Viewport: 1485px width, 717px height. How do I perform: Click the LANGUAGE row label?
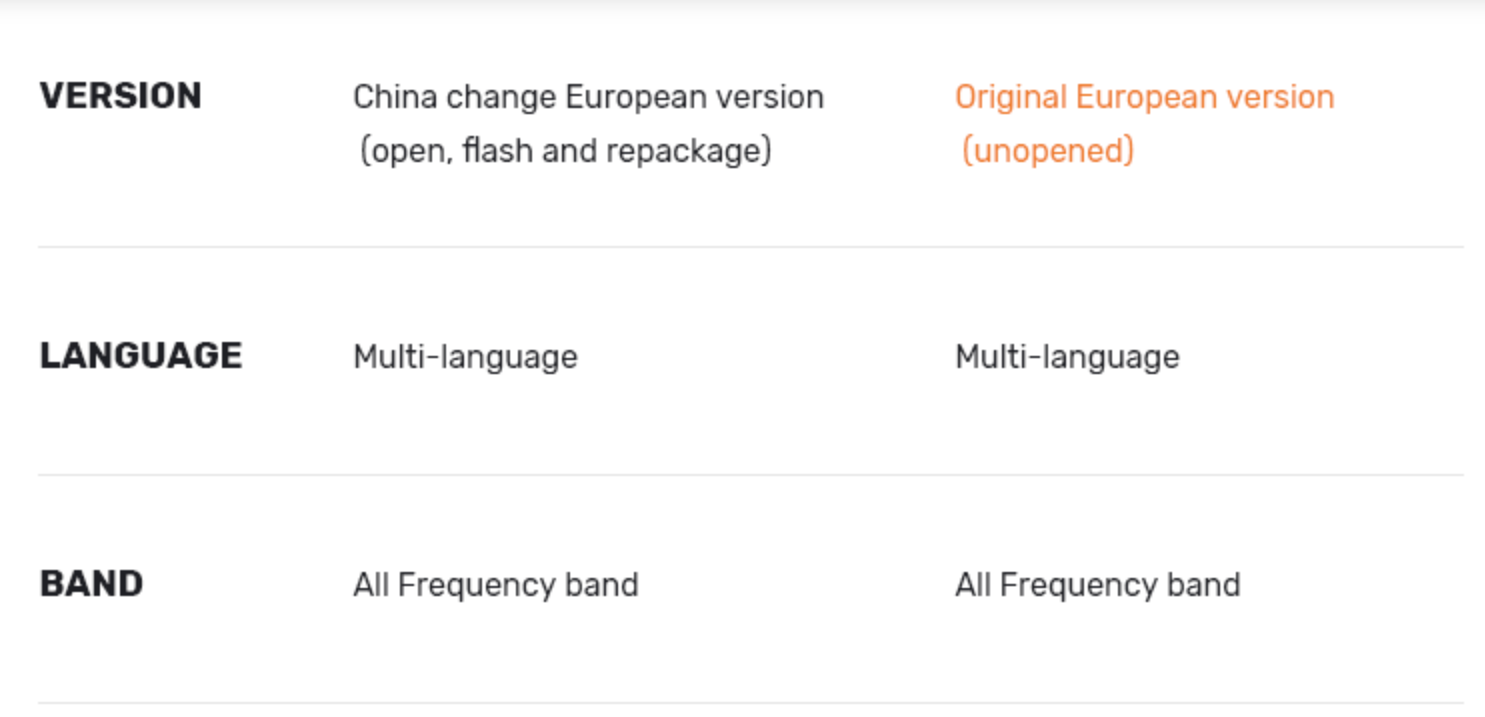141,356
